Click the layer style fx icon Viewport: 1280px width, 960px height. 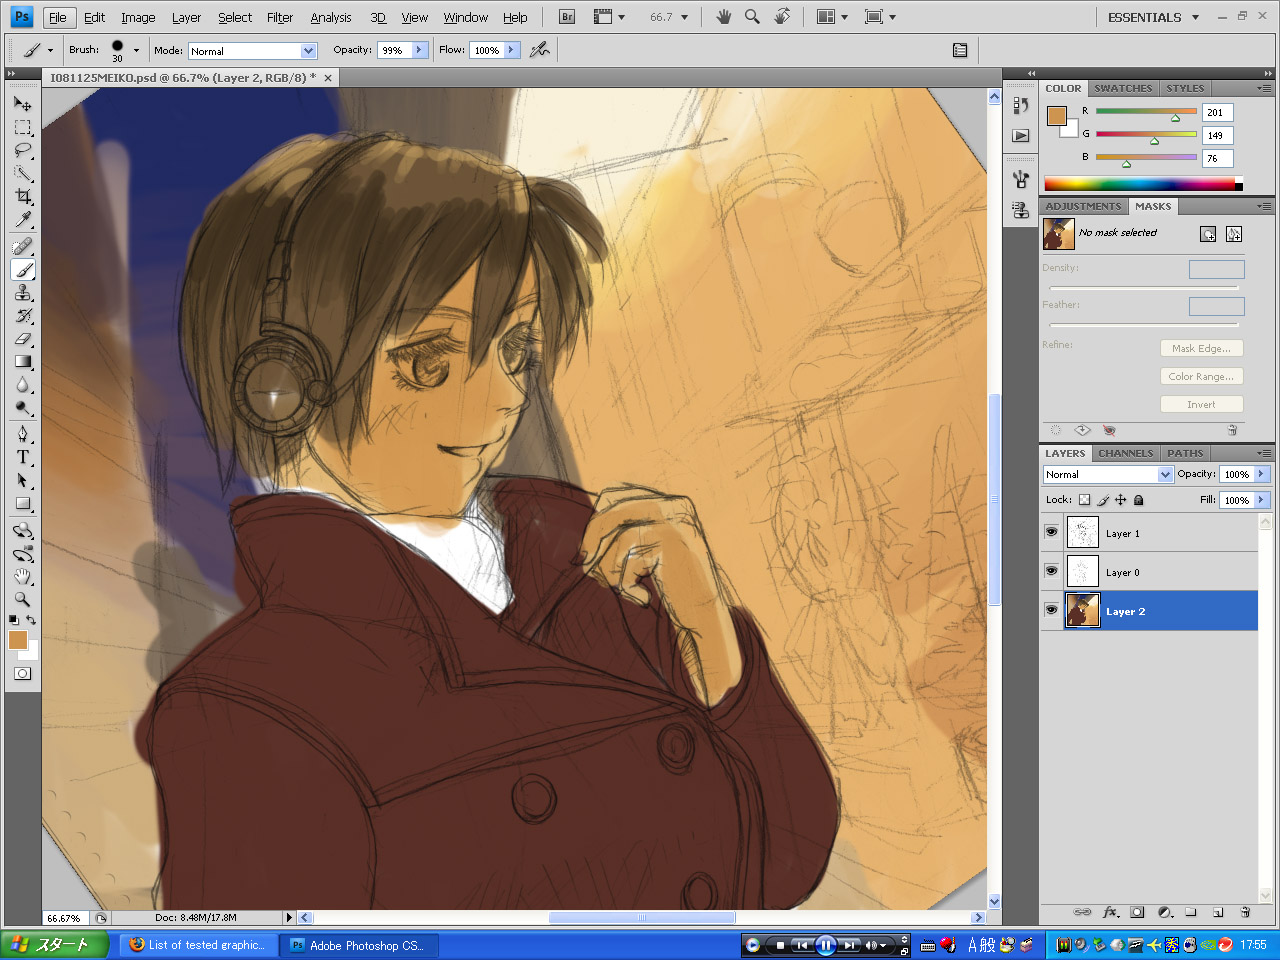coord(1110,912)
